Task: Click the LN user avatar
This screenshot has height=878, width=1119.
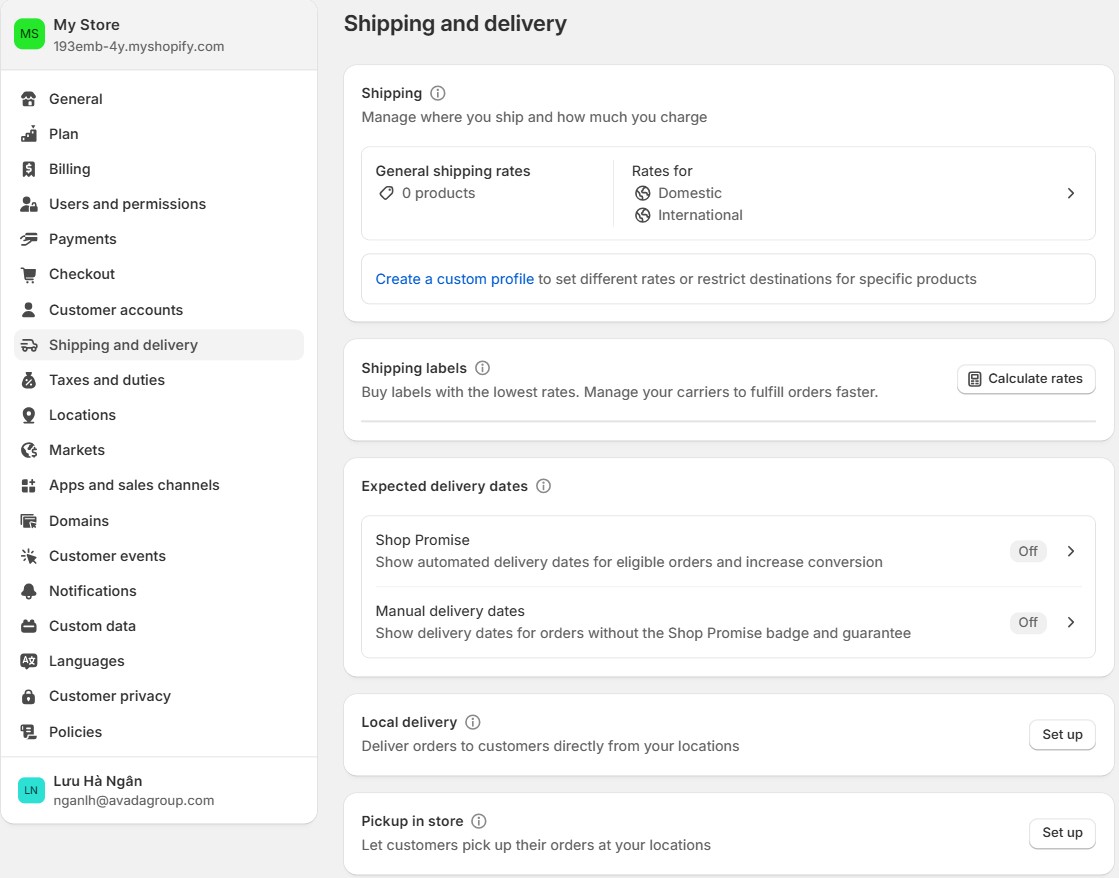Action: coord(31,790)
